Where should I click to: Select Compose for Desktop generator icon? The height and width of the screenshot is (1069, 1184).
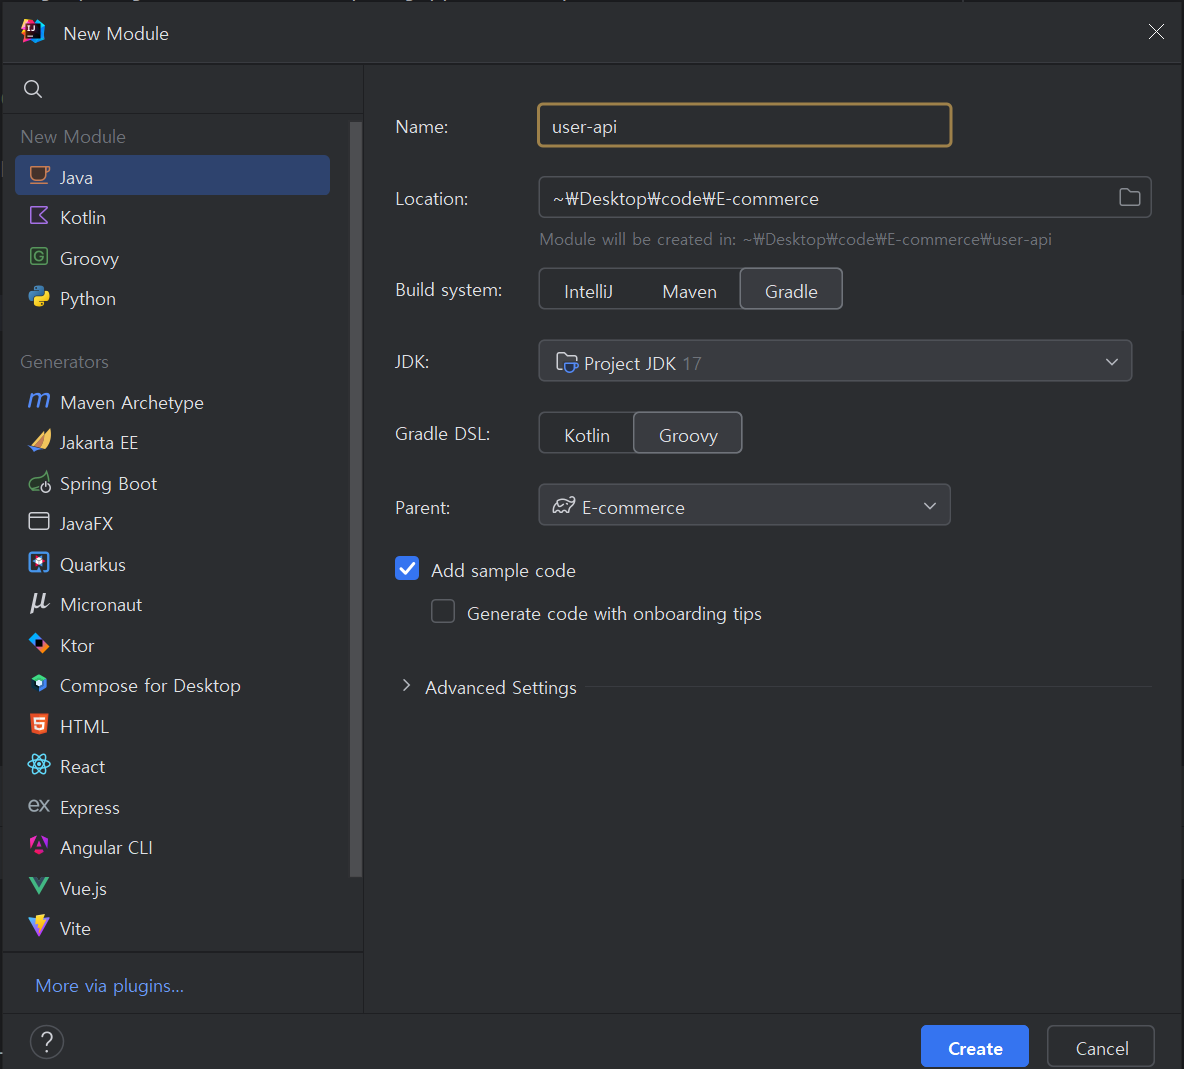click(39, 684)
